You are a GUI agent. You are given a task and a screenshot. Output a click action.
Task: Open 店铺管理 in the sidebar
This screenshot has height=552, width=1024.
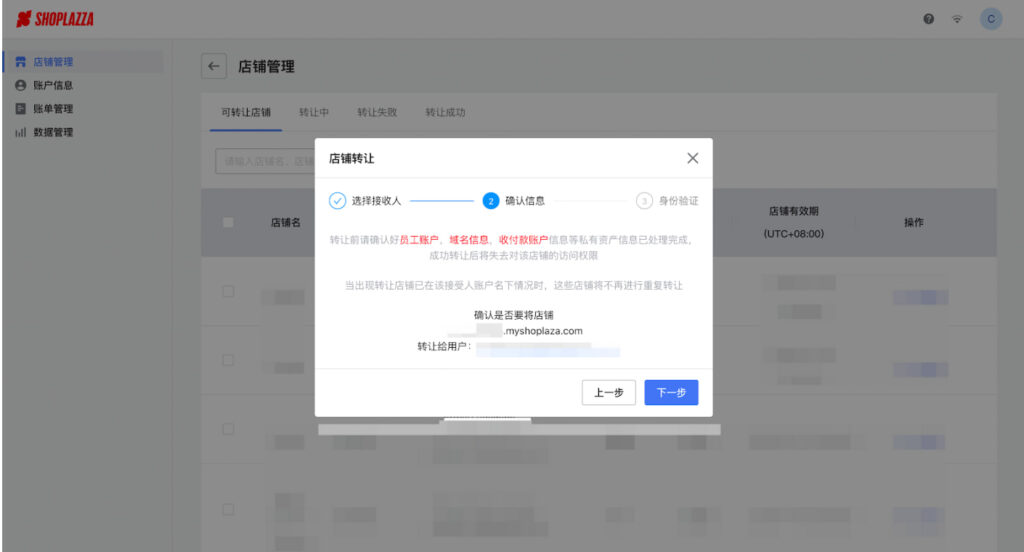(83, 62)
